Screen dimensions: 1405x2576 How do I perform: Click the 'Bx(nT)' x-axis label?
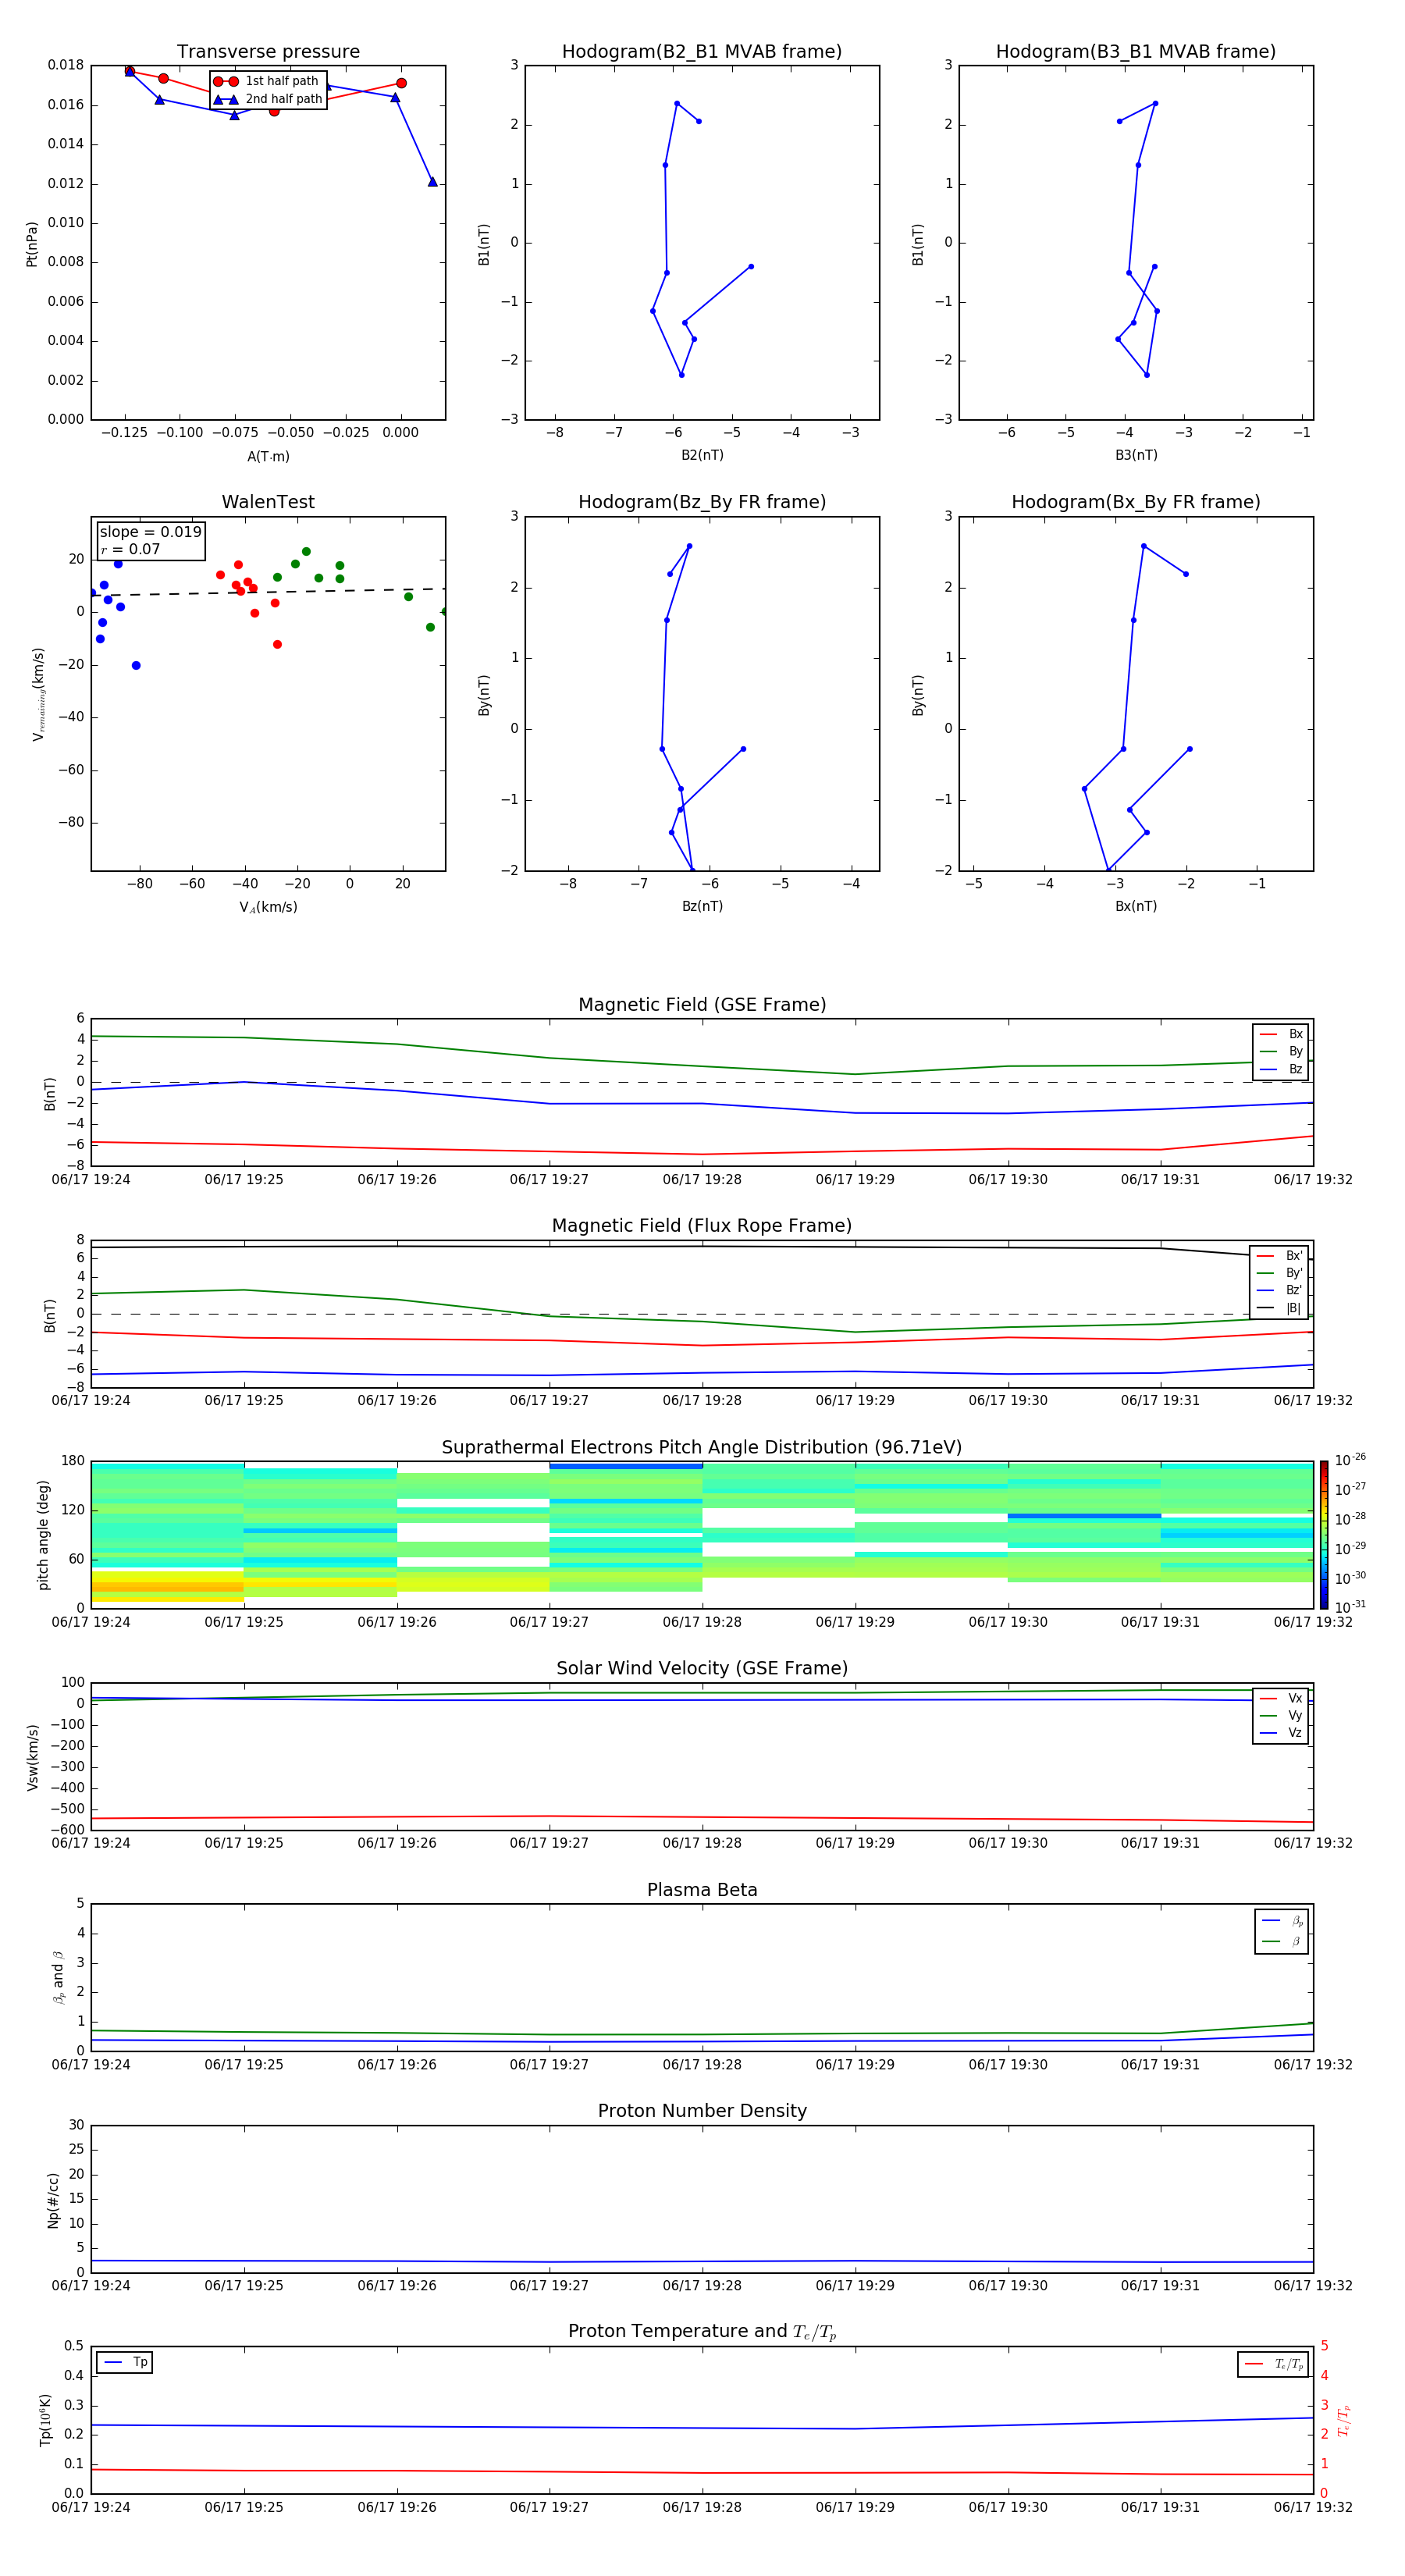click(1136, 906)
